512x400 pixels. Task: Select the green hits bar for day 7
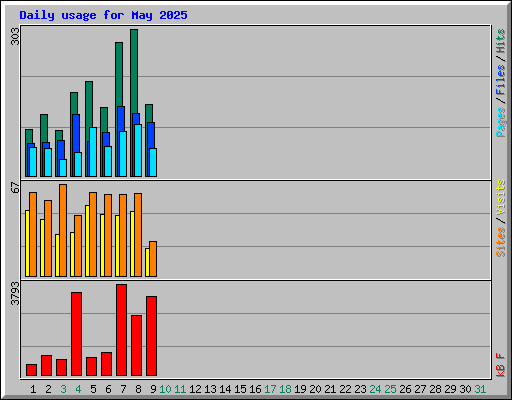point(119,74)
